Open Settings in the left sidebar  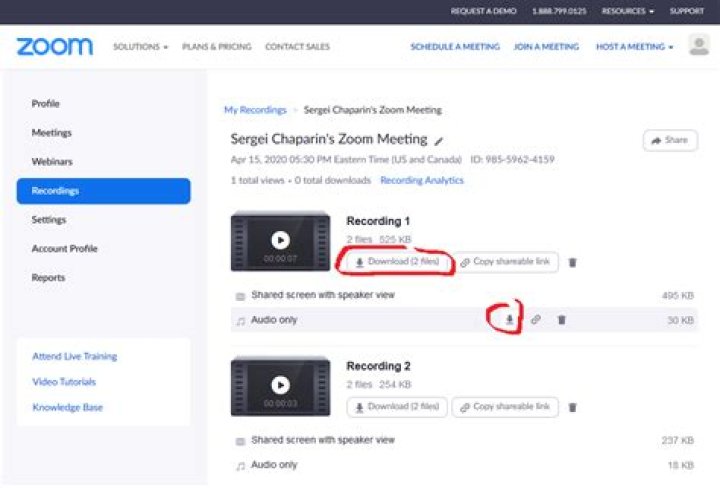49,220
